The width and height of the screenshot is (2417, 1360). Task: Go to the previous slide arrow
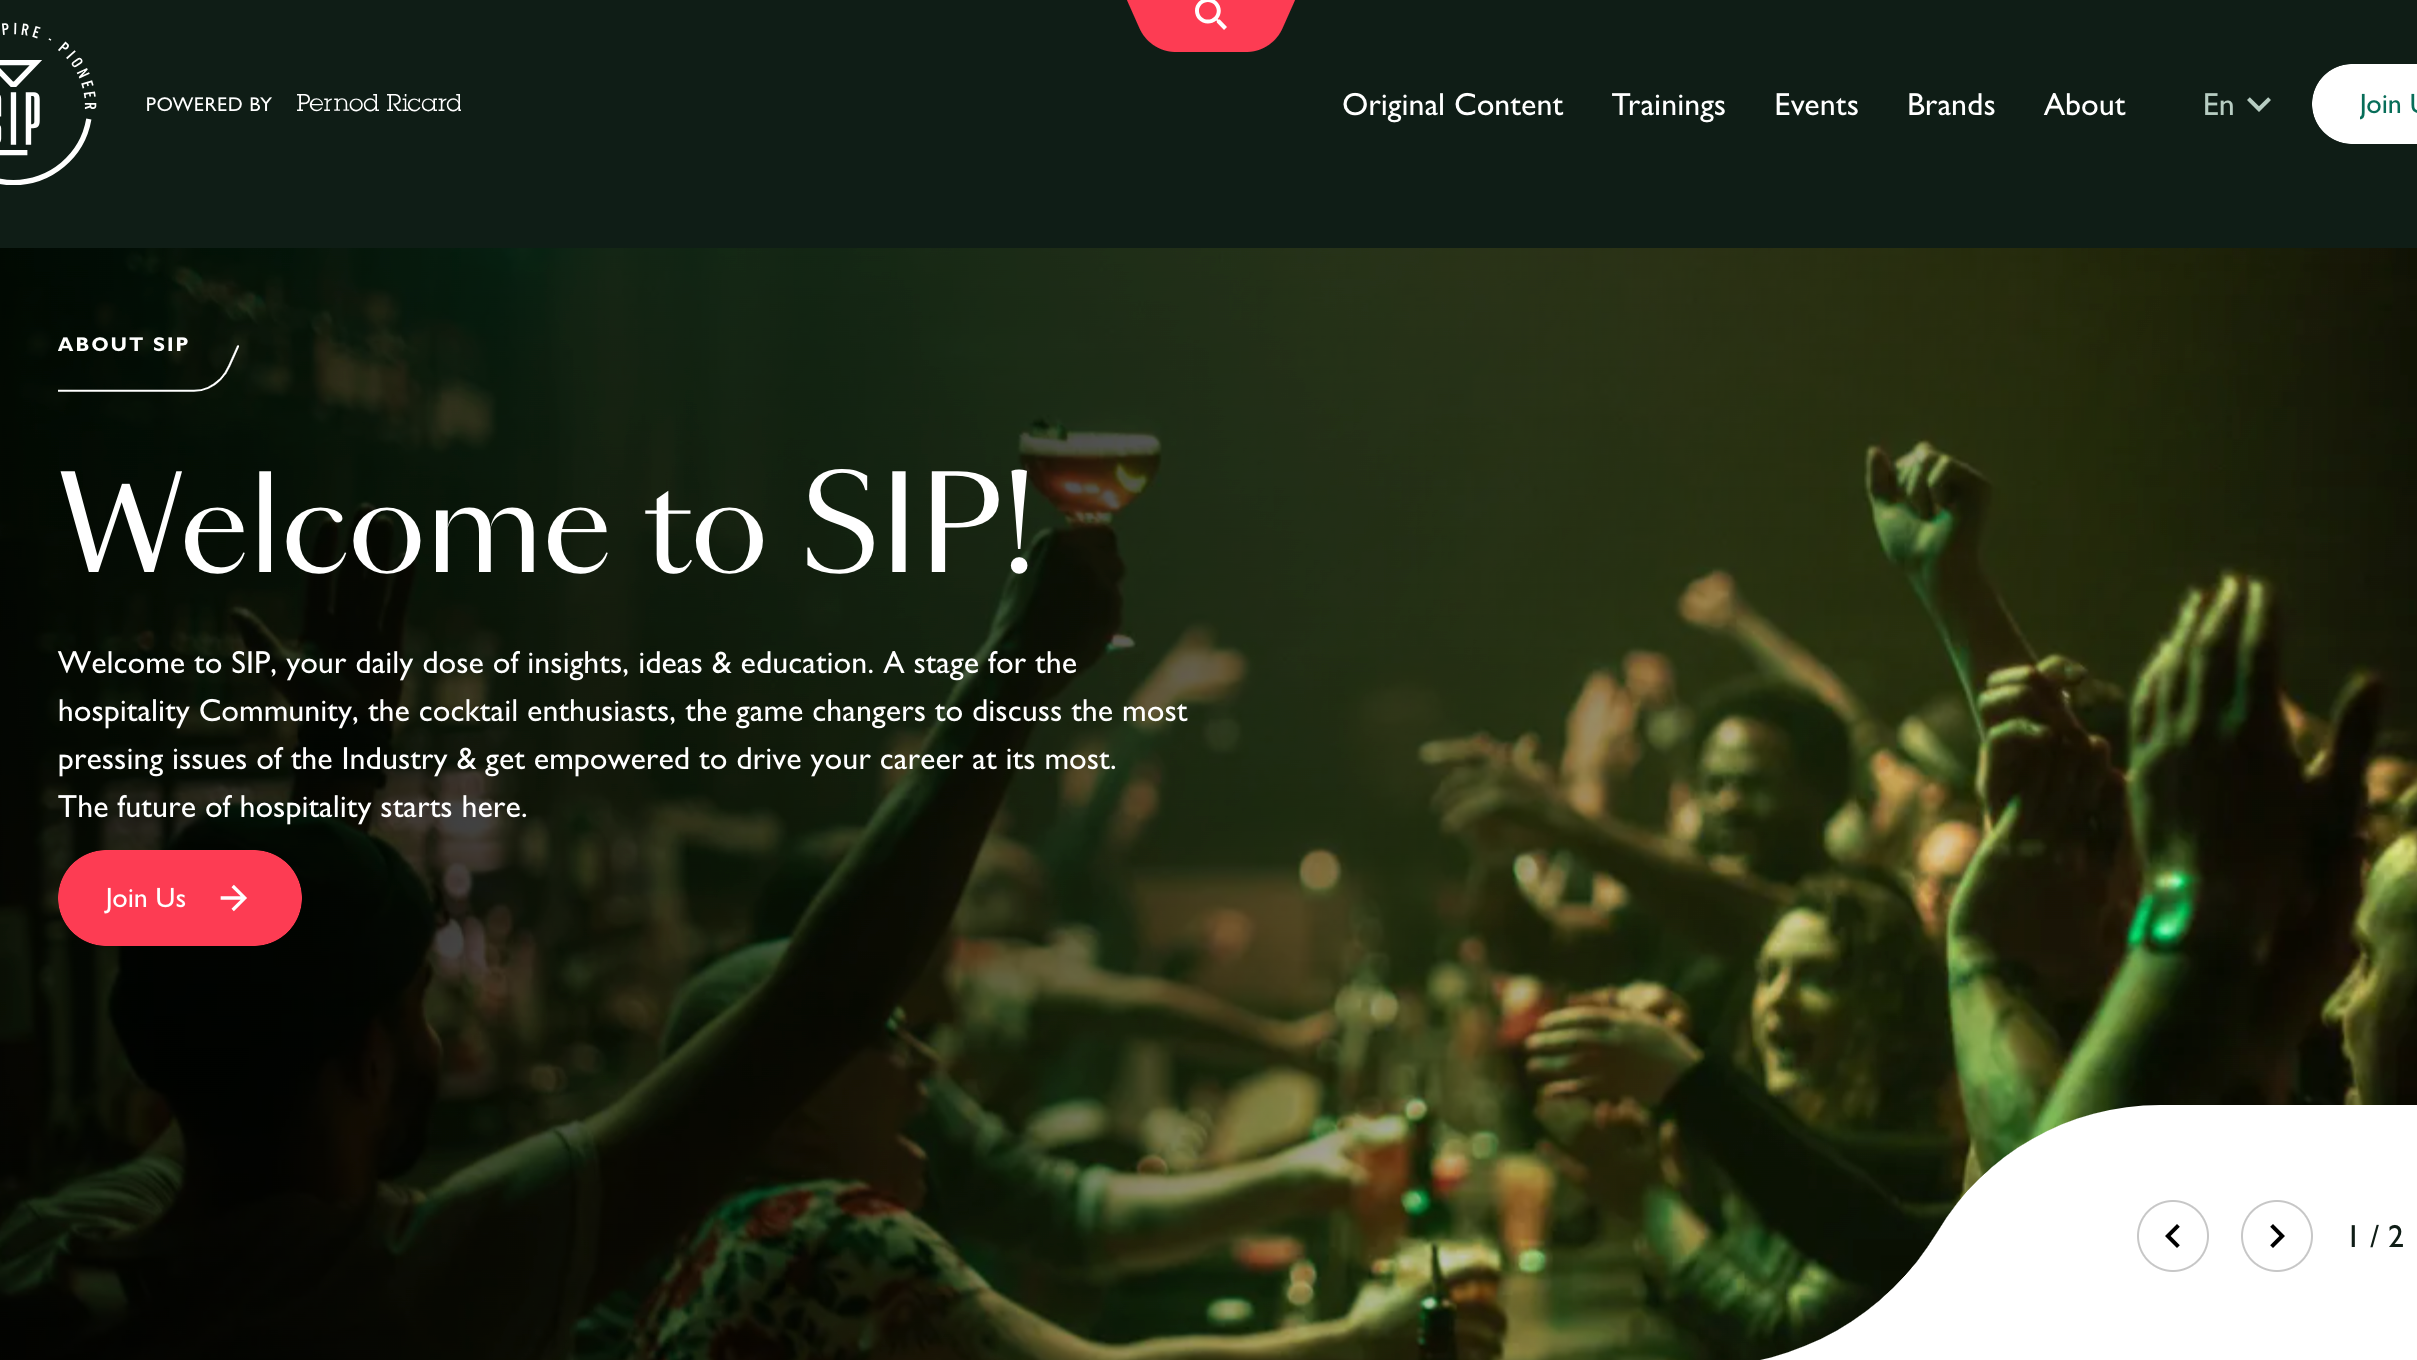point(2172,1236)
